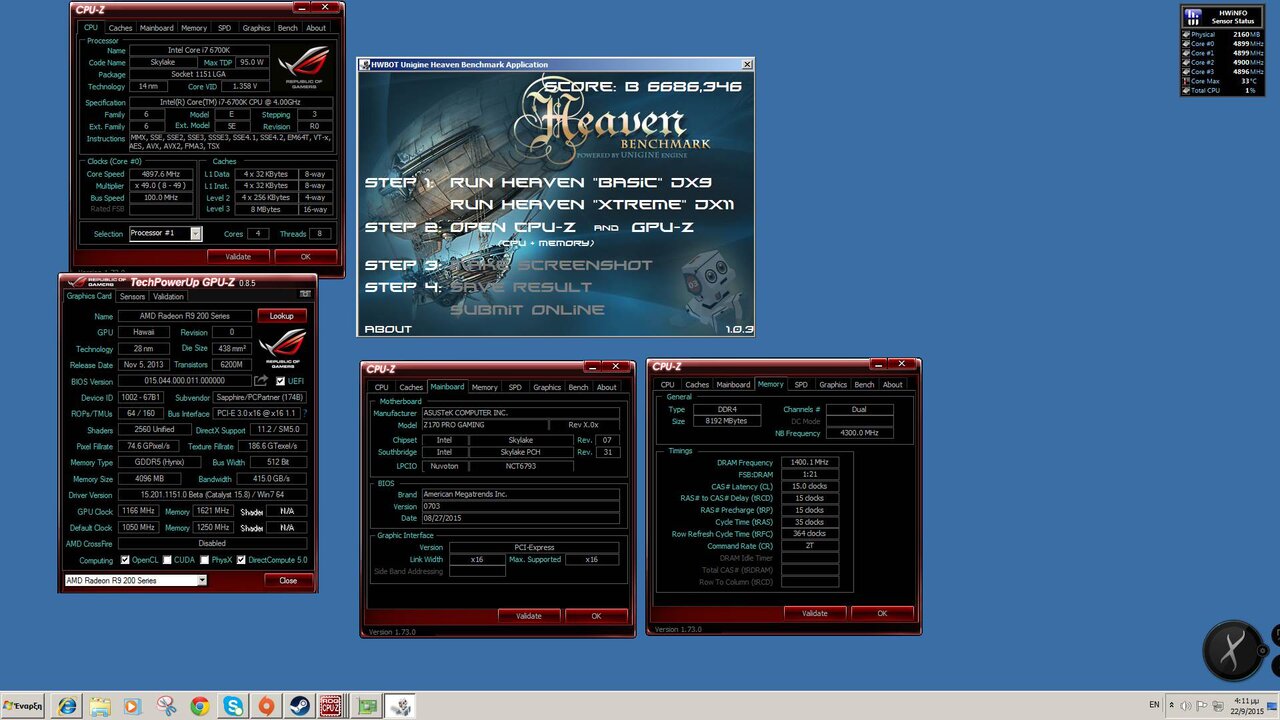The image size is (1280, 720).
Task: Click ABOUT link in Heaven Benchmark app
Action: [x=388, y=329]
